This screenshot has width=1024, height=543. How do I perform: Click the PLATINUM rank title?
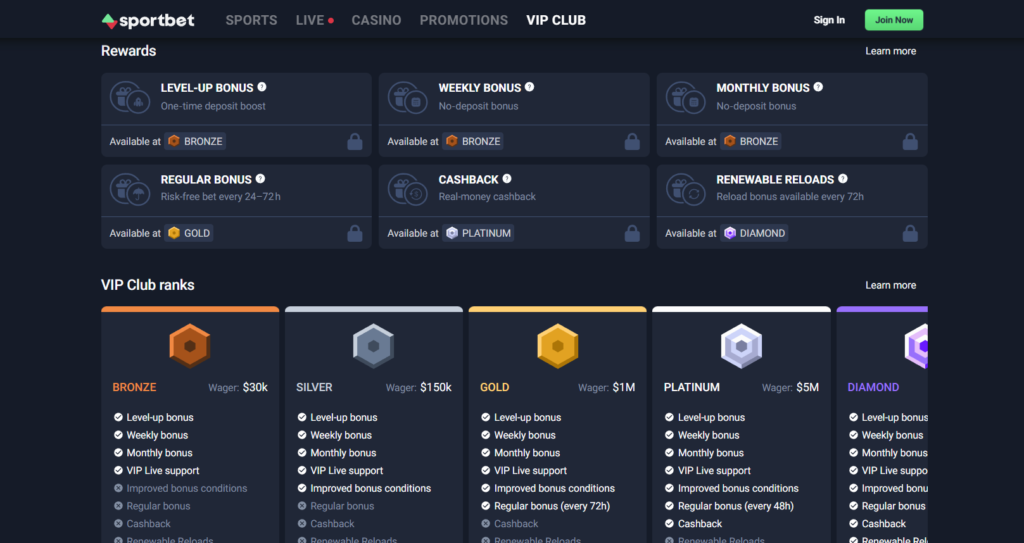pos(692,387)
